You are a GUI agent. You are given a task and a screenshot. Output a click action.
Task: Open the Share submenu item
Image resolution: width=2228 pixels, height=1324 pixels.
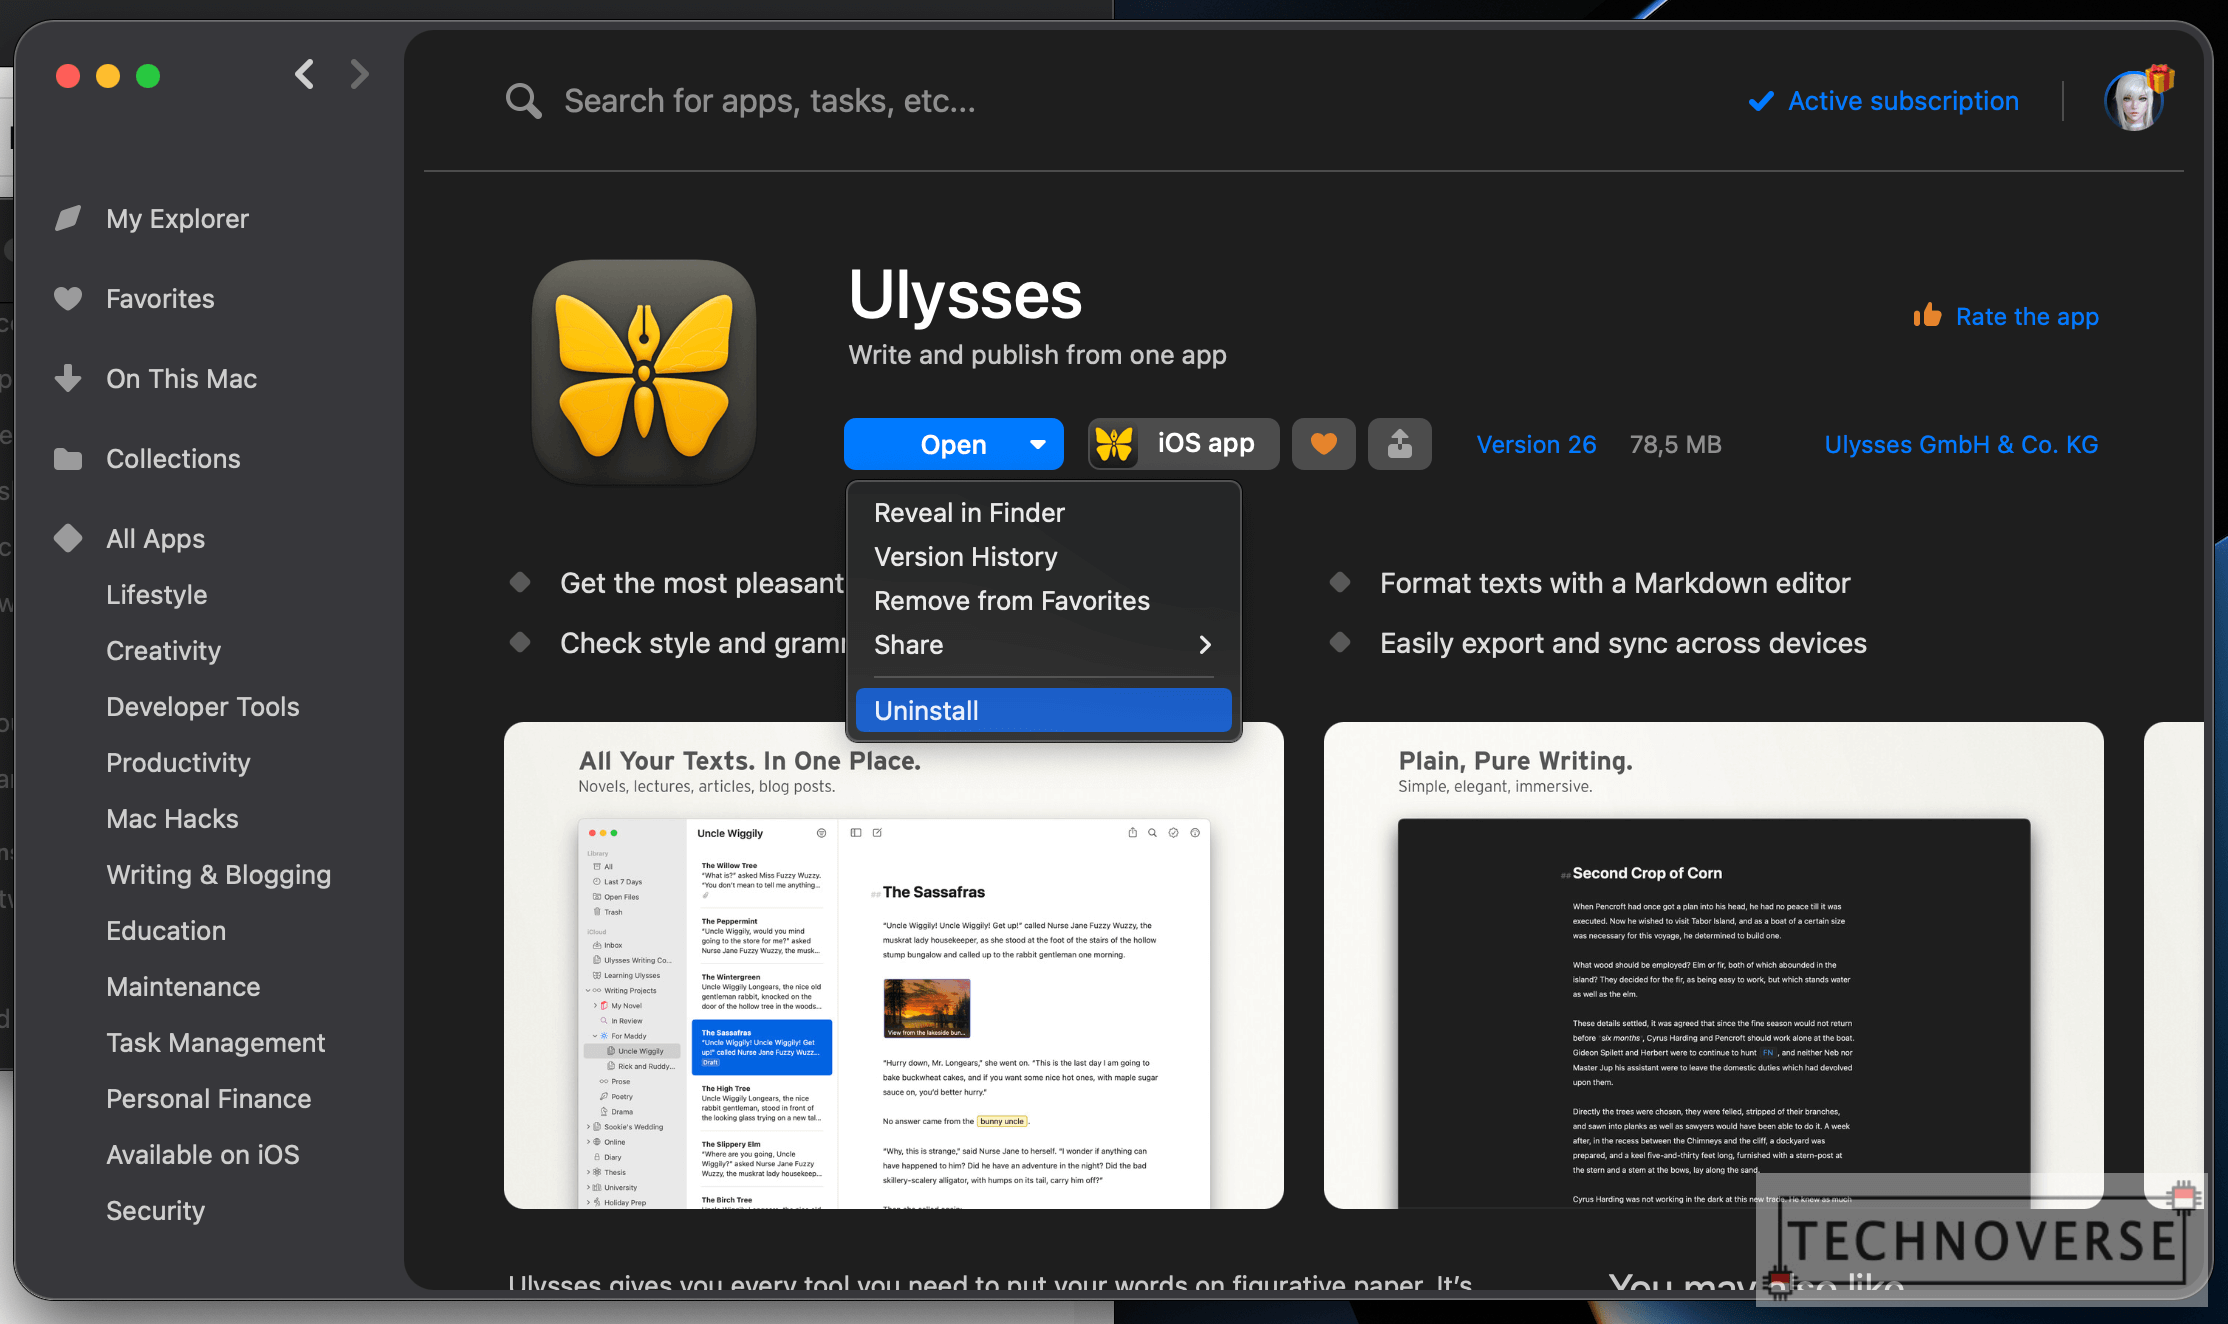[1043, 645]
